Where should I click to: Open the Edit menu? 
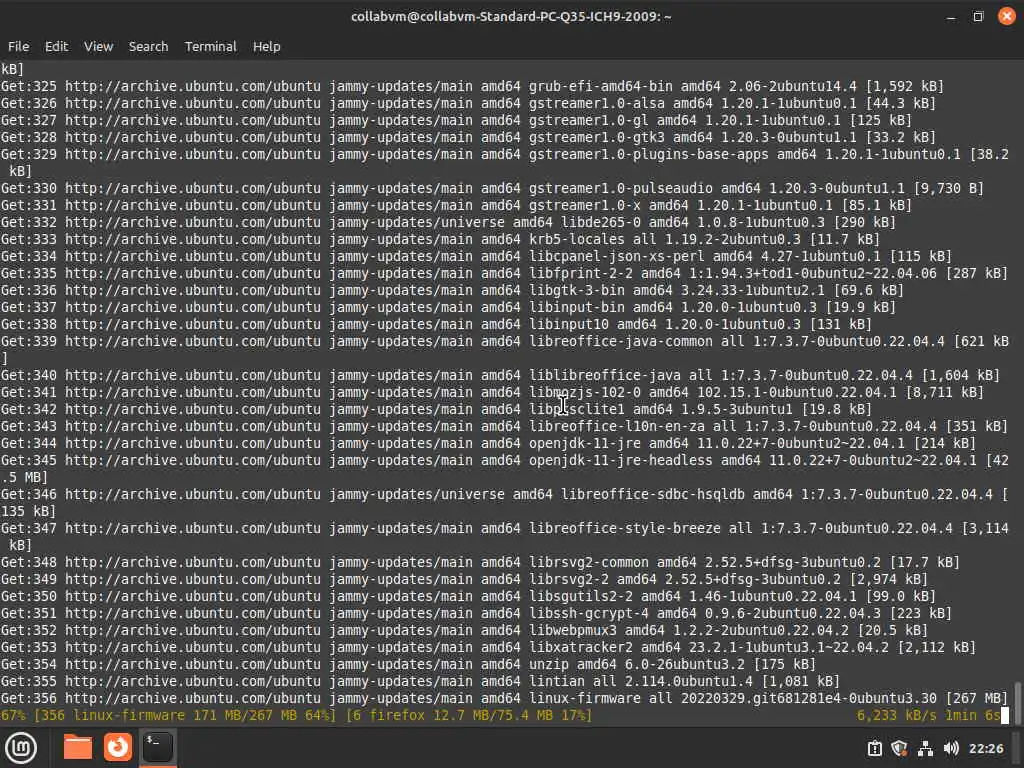tap(56, 46)
